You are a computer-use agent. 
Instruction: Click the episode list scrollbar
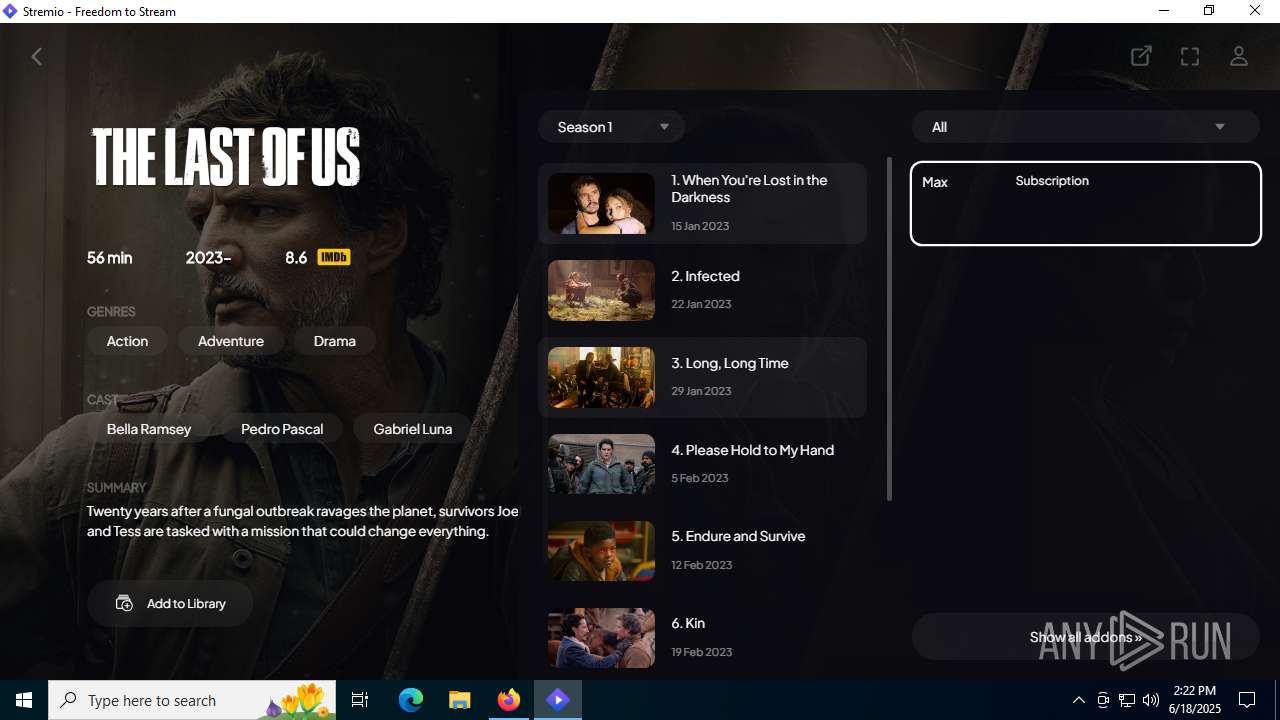click(889, 329)
